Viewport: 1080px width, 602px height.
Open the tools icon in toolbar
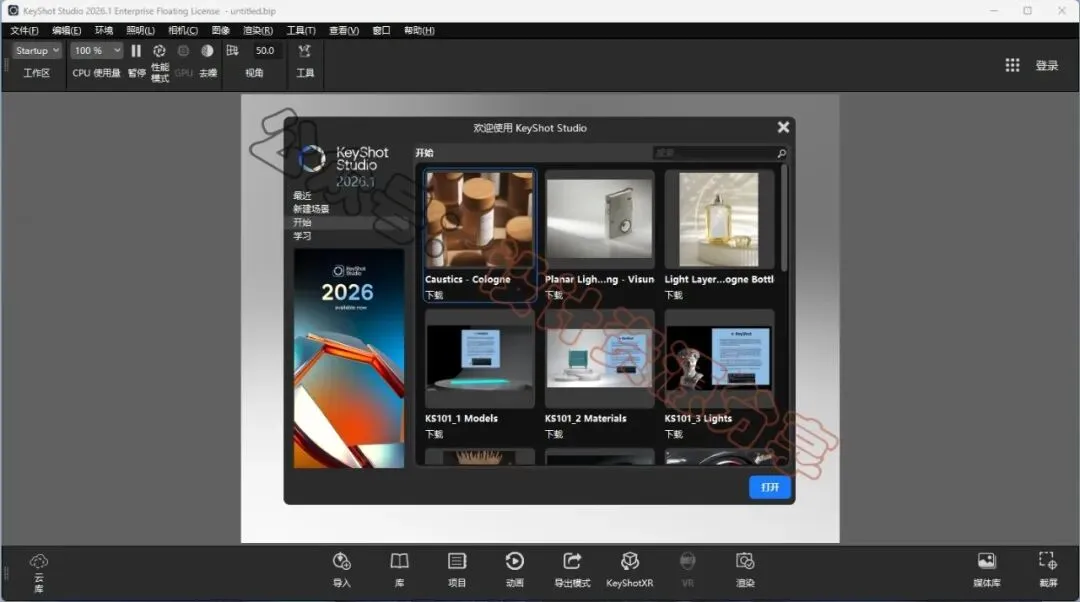click(304, 51)
